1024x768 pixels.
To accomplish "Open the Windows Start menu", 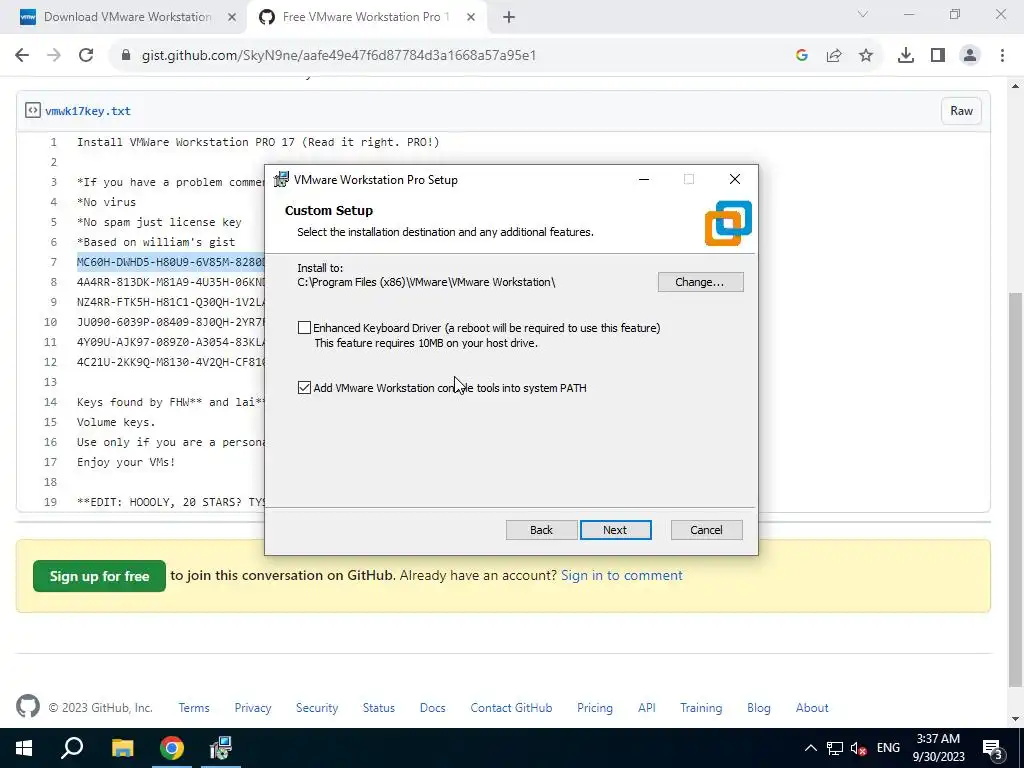I will tap(24, 748).
